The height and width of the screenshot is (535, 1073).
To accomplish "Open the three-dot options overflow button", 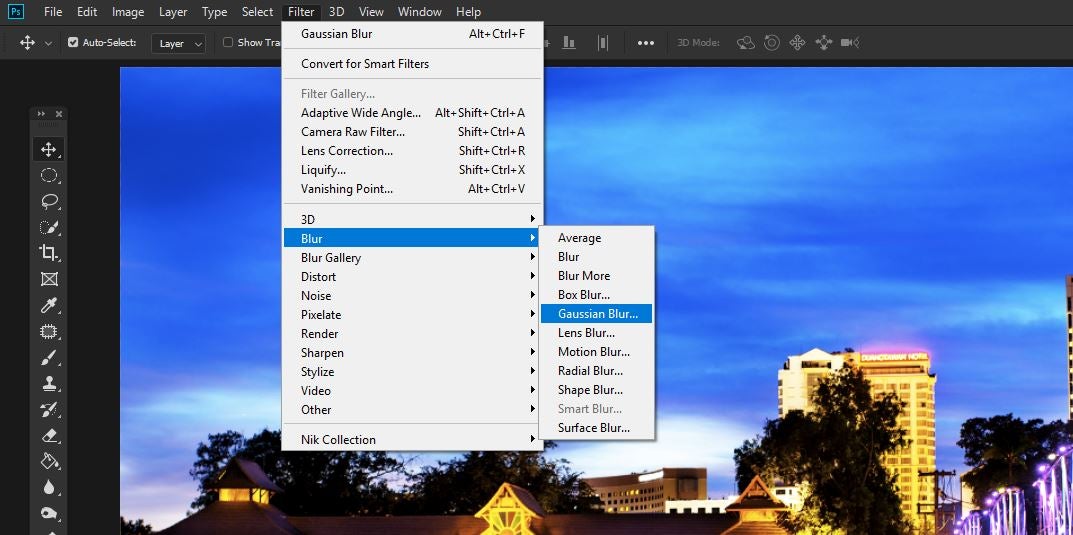I will 646,43.
